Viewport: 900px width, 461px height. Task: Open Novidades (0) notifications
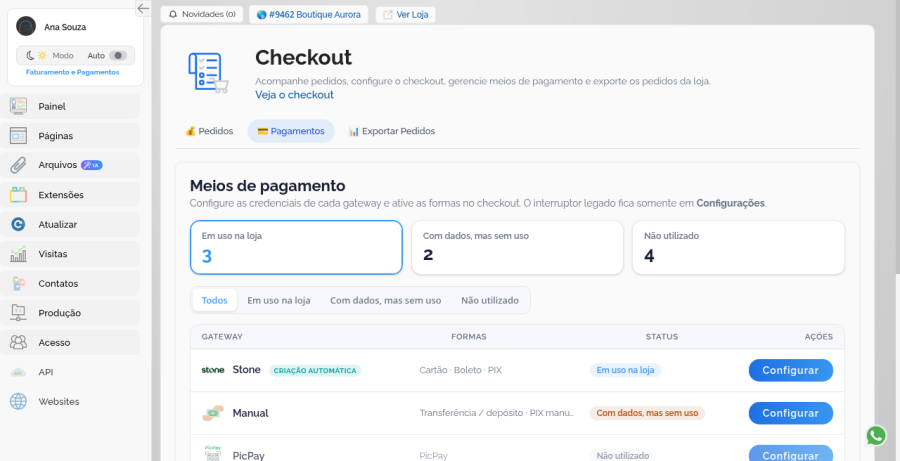(x=201, y=14)
